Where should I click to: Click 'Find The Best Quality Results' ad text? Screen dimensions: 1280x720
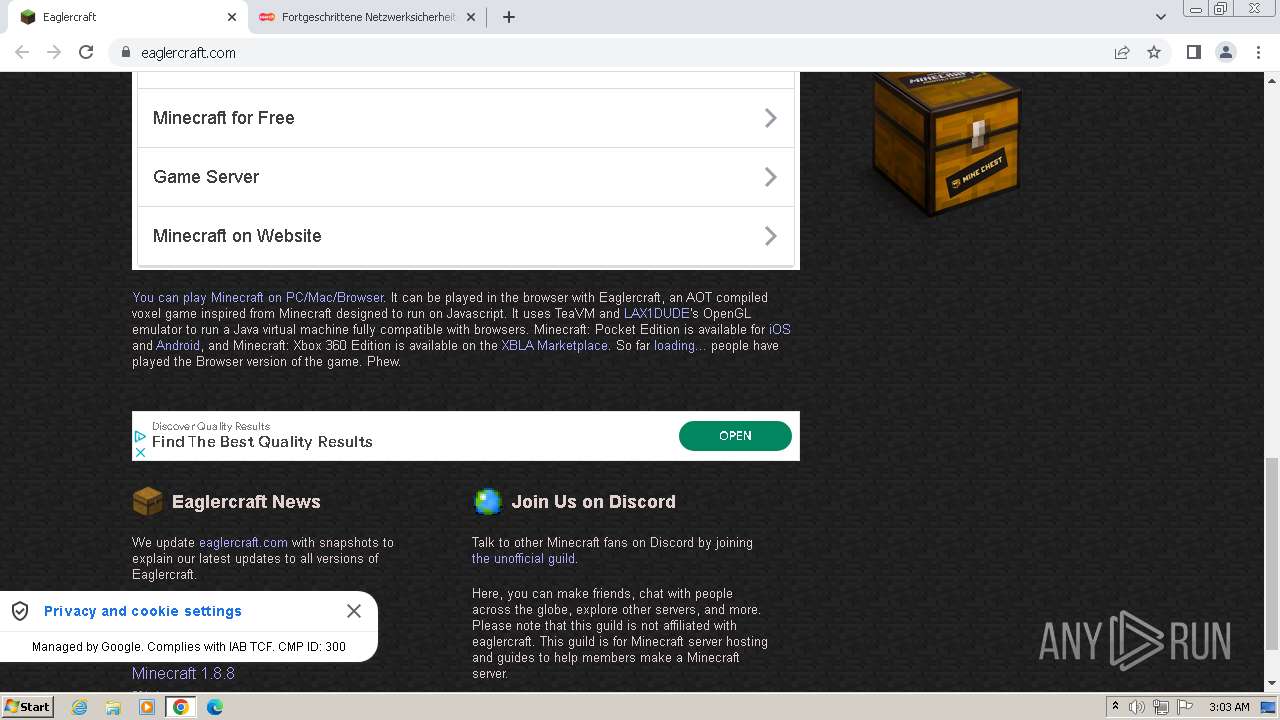[262, 442]
